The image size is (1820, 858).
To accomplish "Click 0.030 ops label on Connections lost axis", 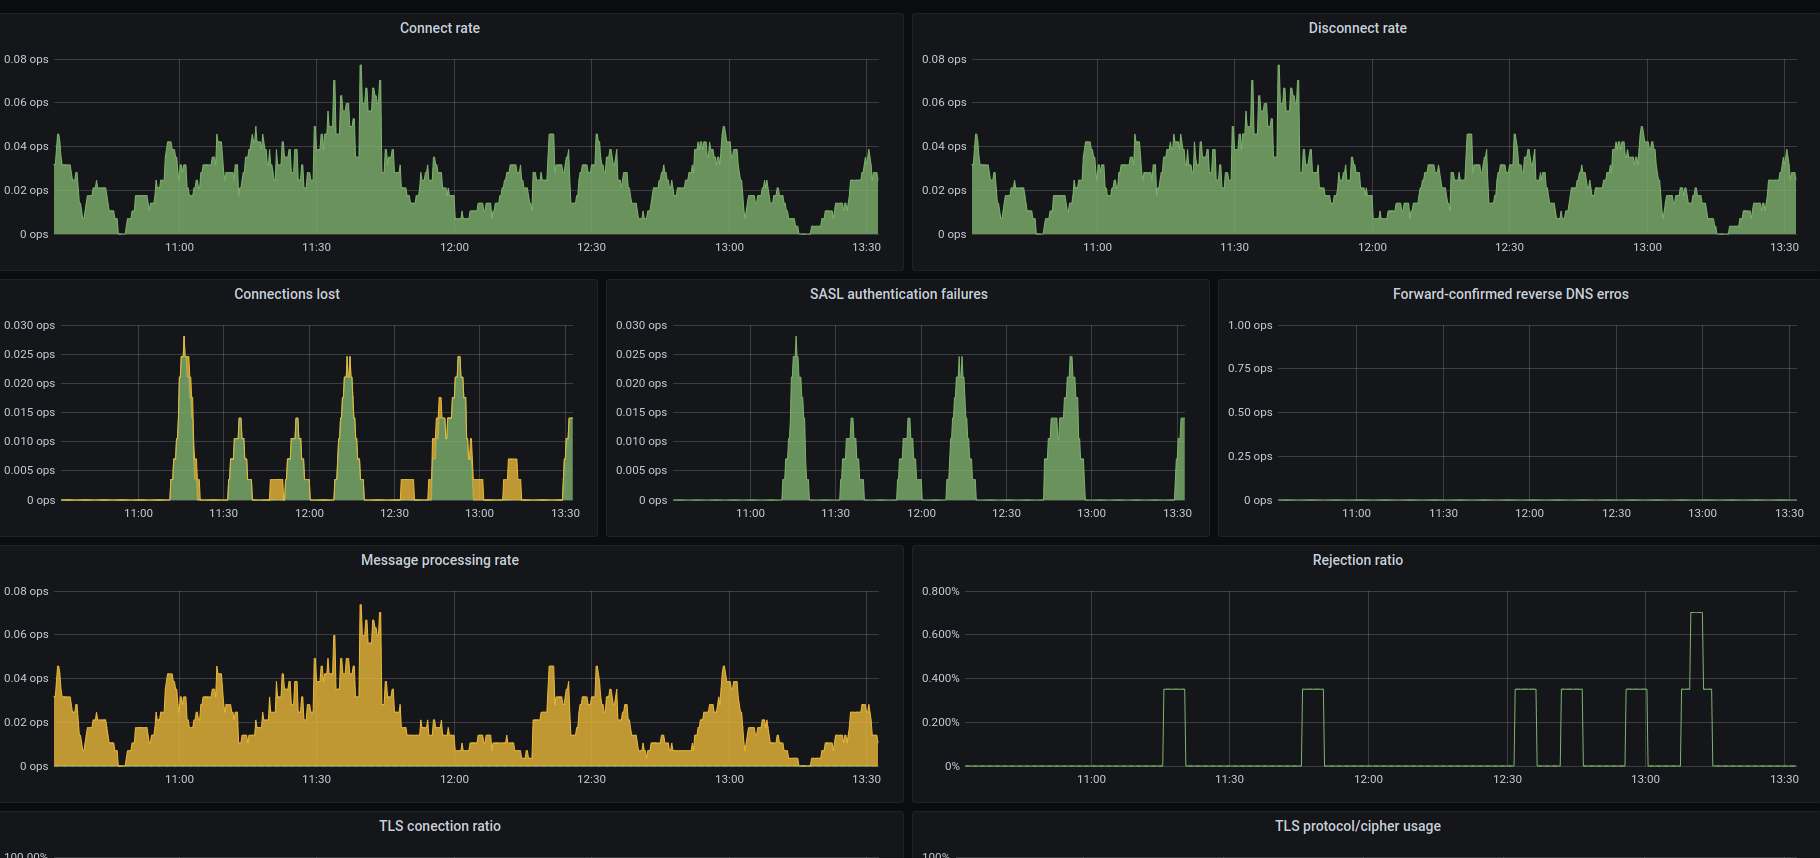I will [x=29, y=325].
